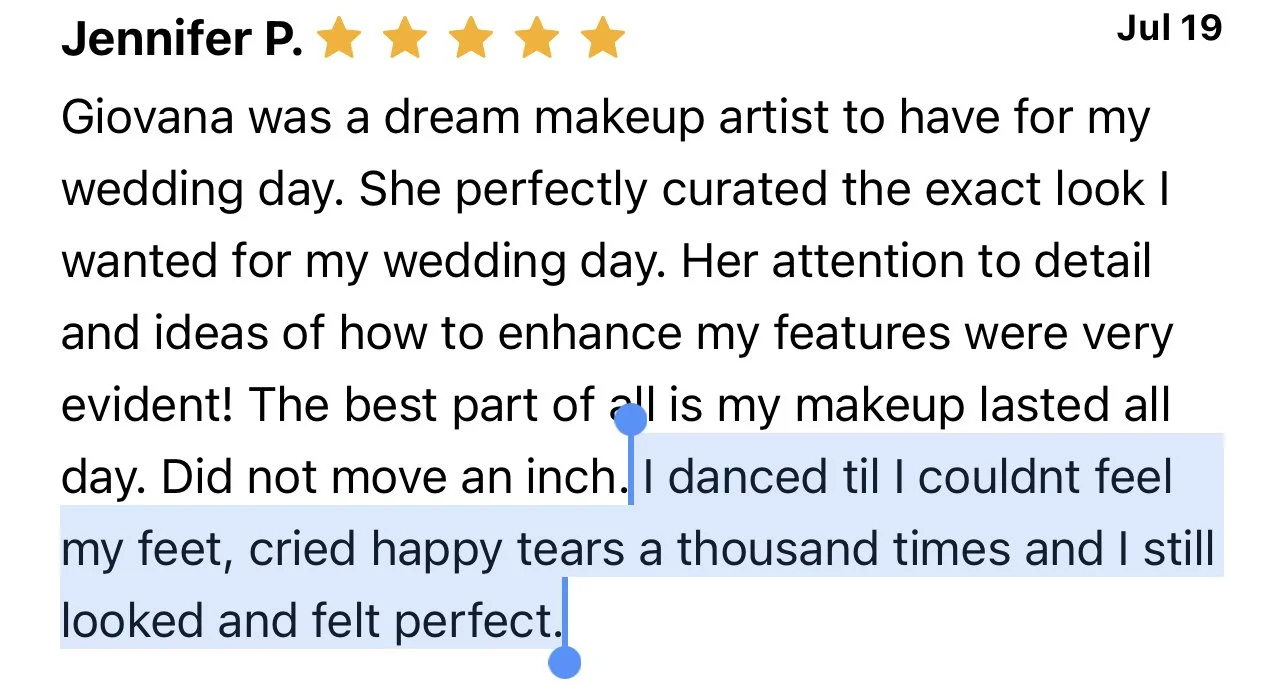Click the word evident! in review
Screen dimensions: 1284x690
point(148,405)
